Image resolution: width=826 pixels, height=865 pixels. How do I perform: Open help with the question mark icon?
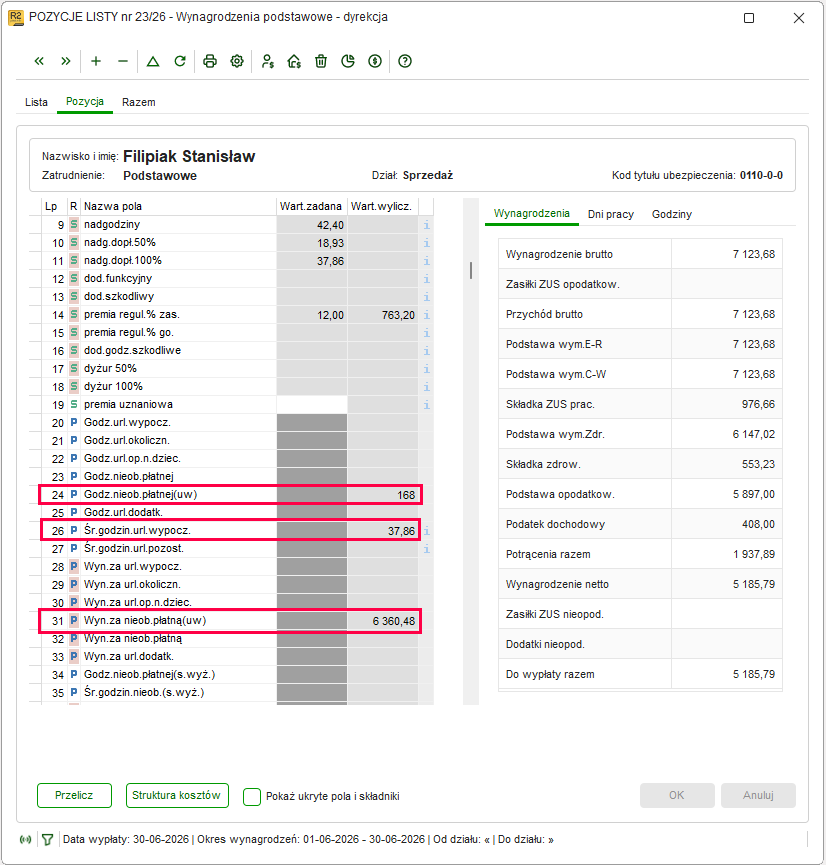pyautogui.click(x=405, y=61)
